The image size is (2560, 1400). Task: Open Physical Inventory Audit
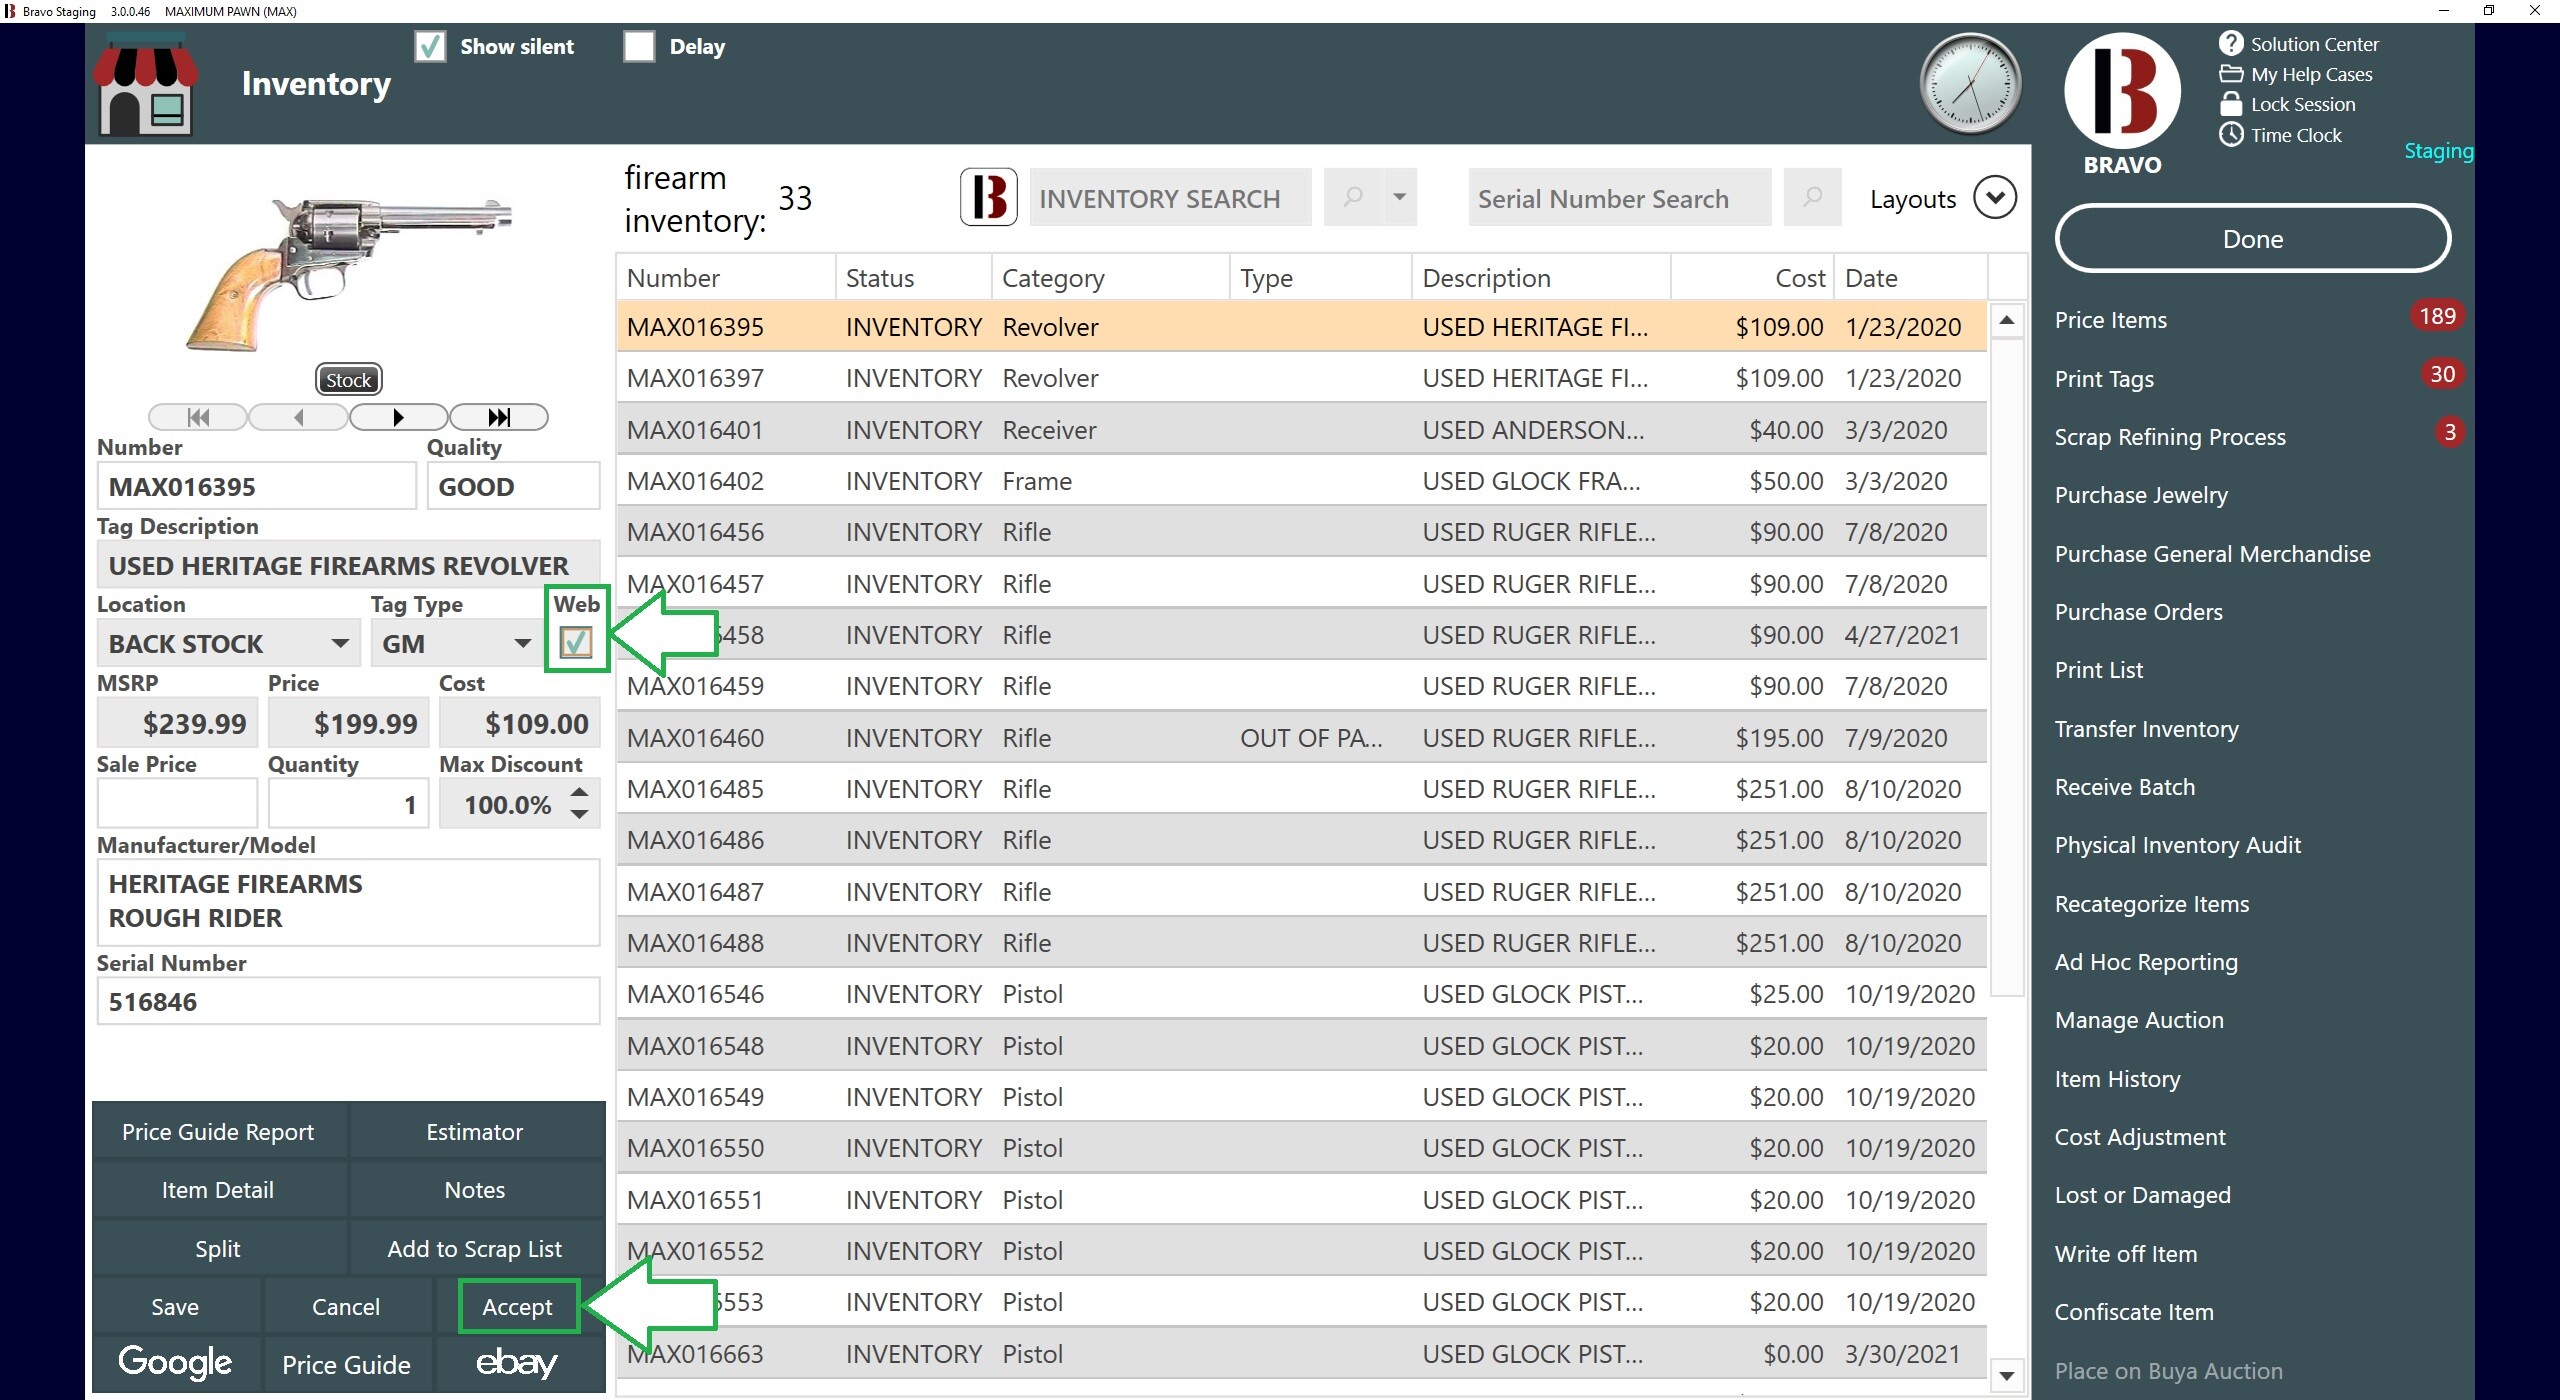click(2177, 845)
